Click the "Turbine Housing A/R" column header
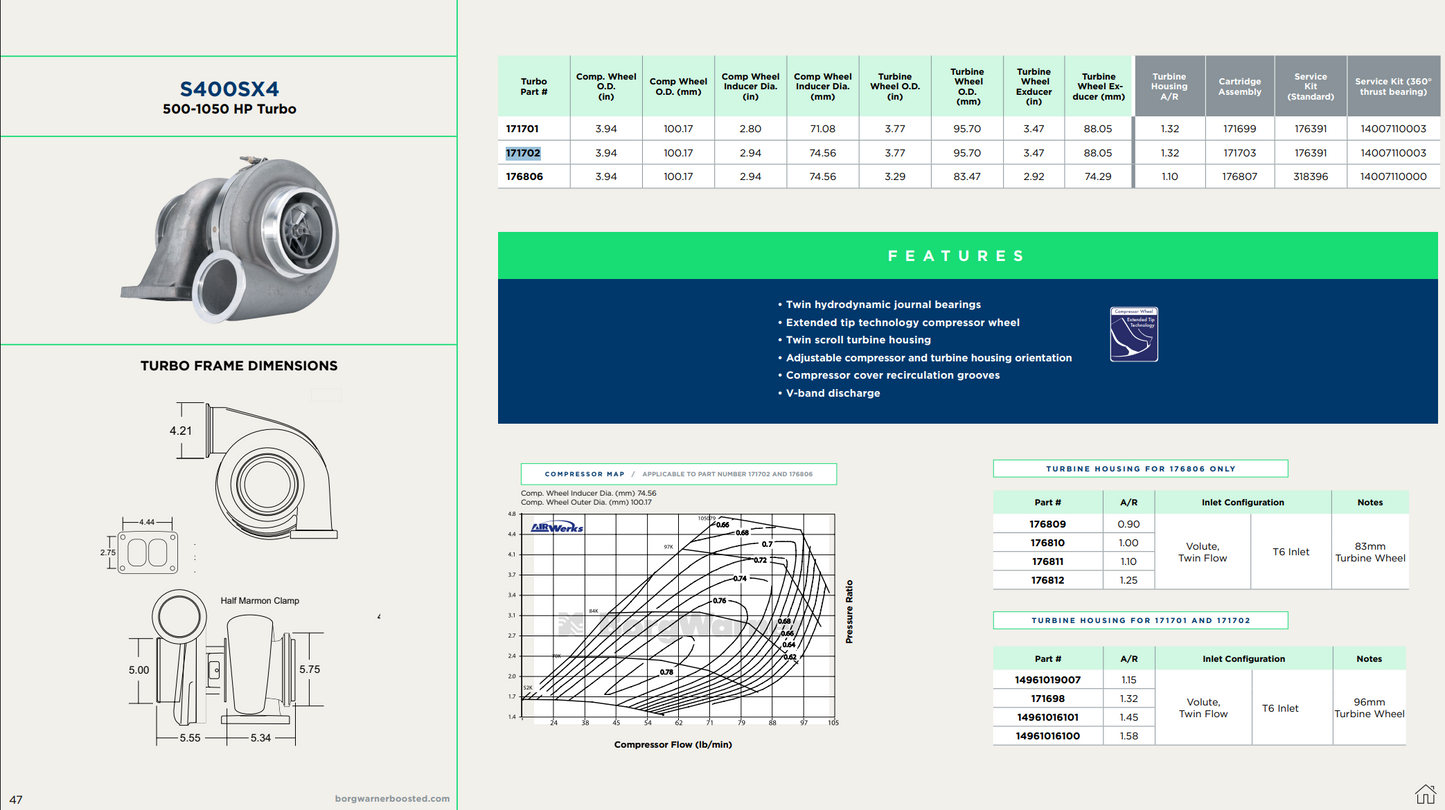The width and height of the screenshot is (1445, 810). coord(1169,87)
